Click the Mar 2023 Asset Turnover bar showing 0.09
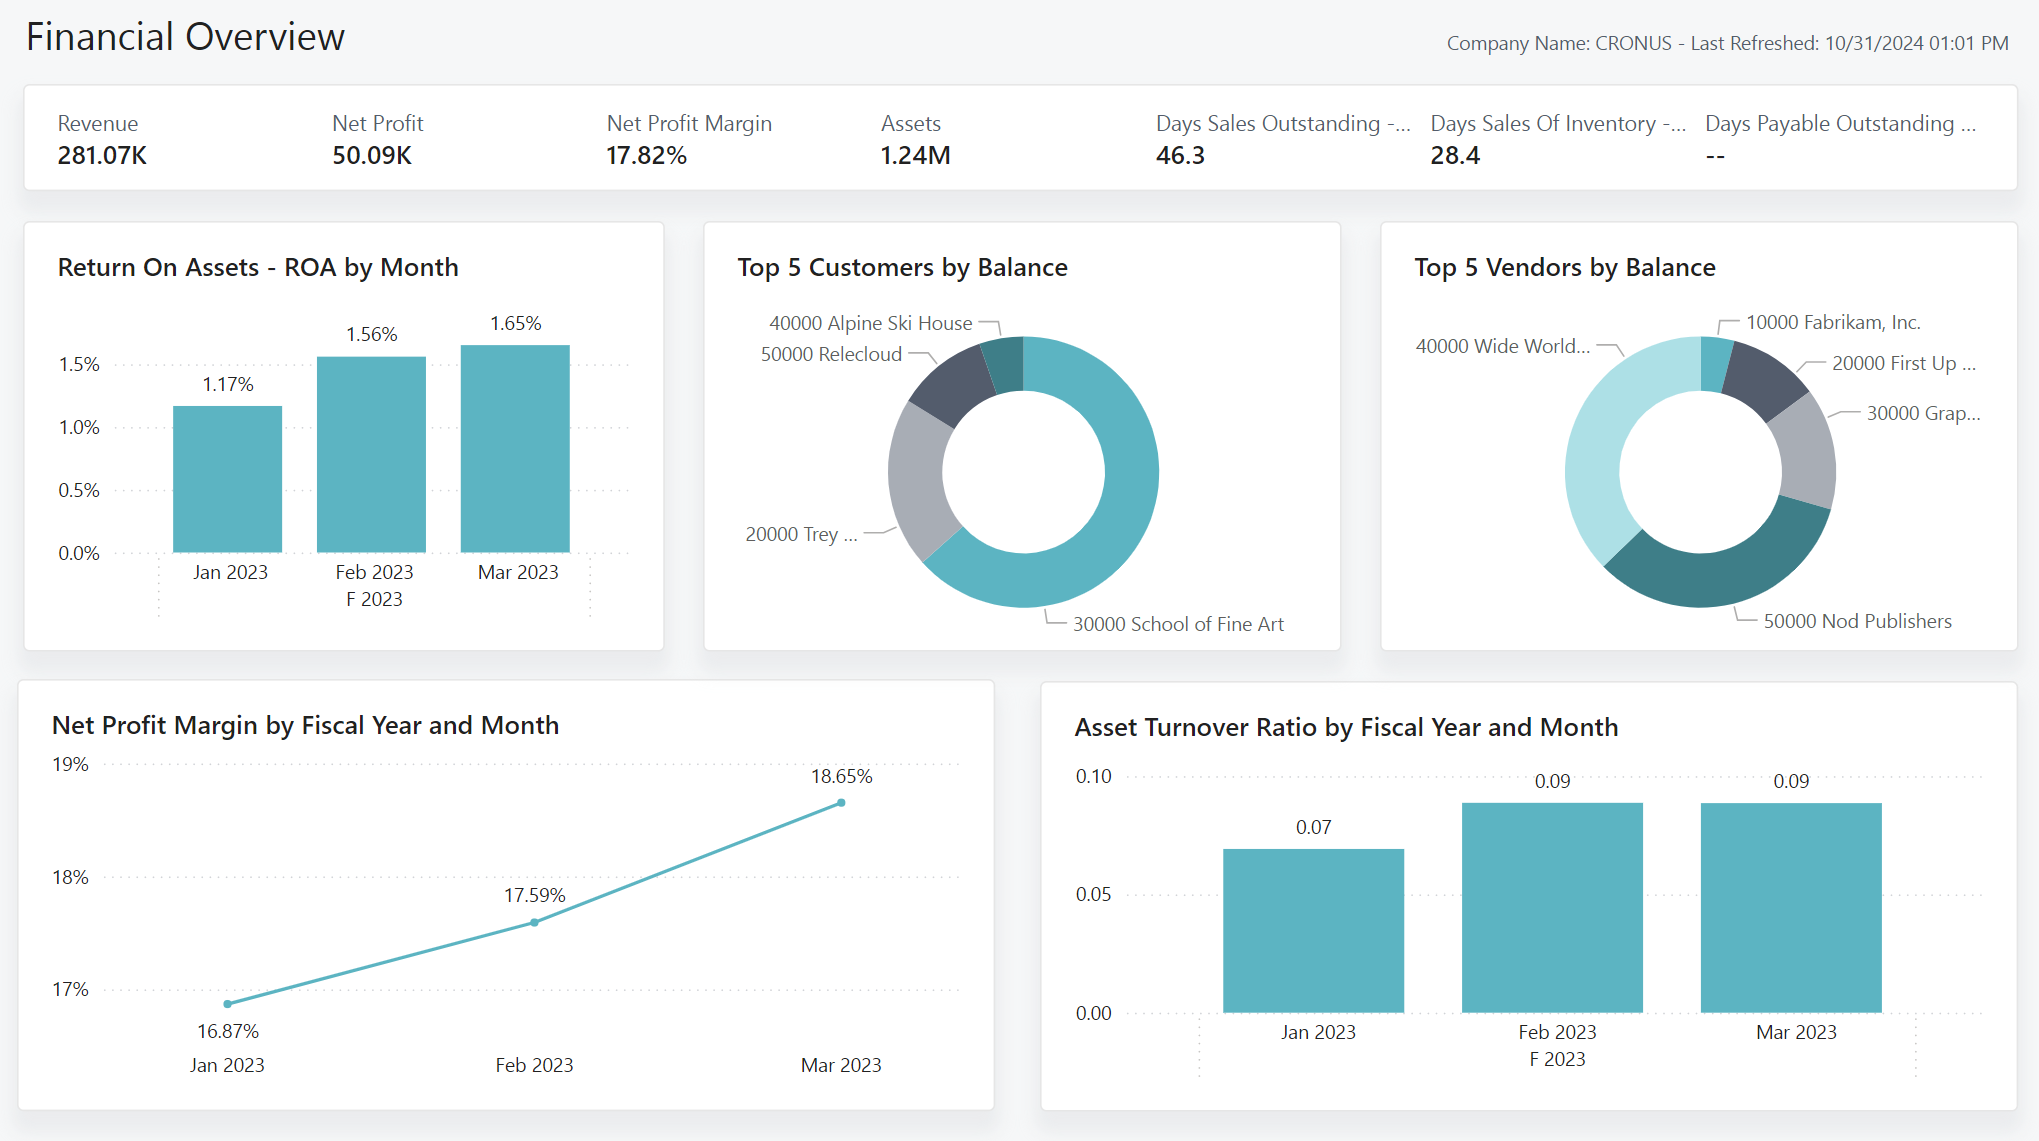 pos(1790,905)
